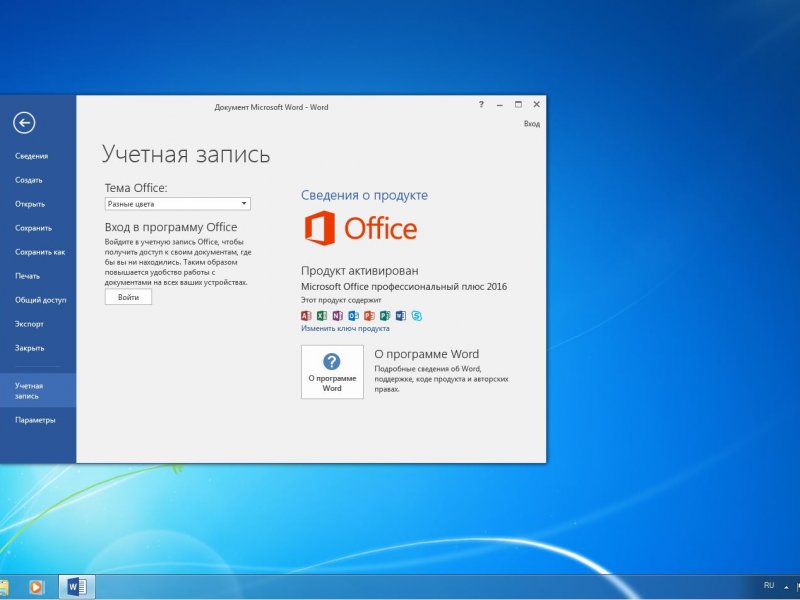Open the Тема Office dropdown
The width and height of the screenshot is (800, 600).
click(x=178, y=204)
